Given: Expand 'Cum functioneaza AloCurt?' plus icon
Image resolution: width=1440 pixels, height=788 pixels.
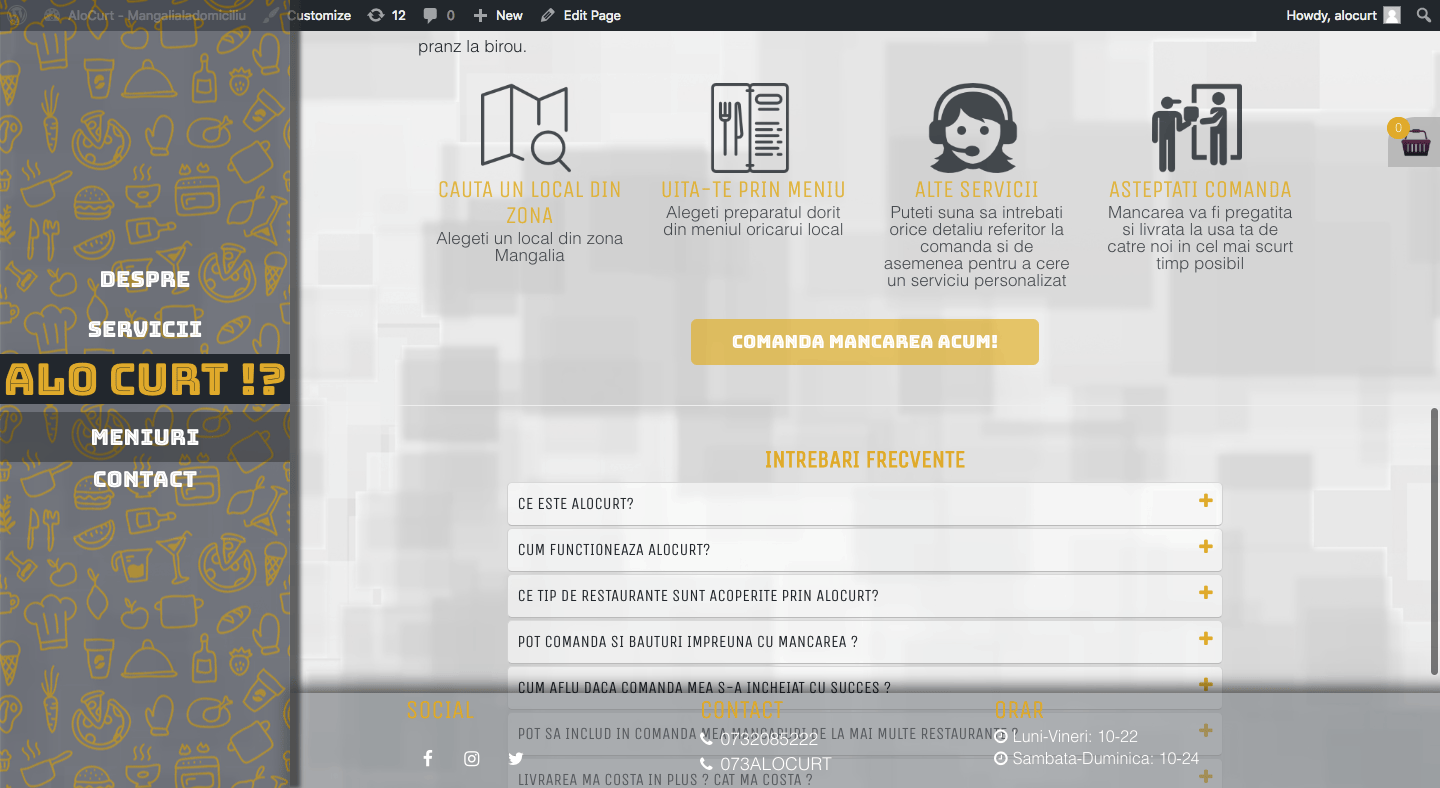Looking at the screenshot, I should pyautogui.click(x=1206, y=547).
